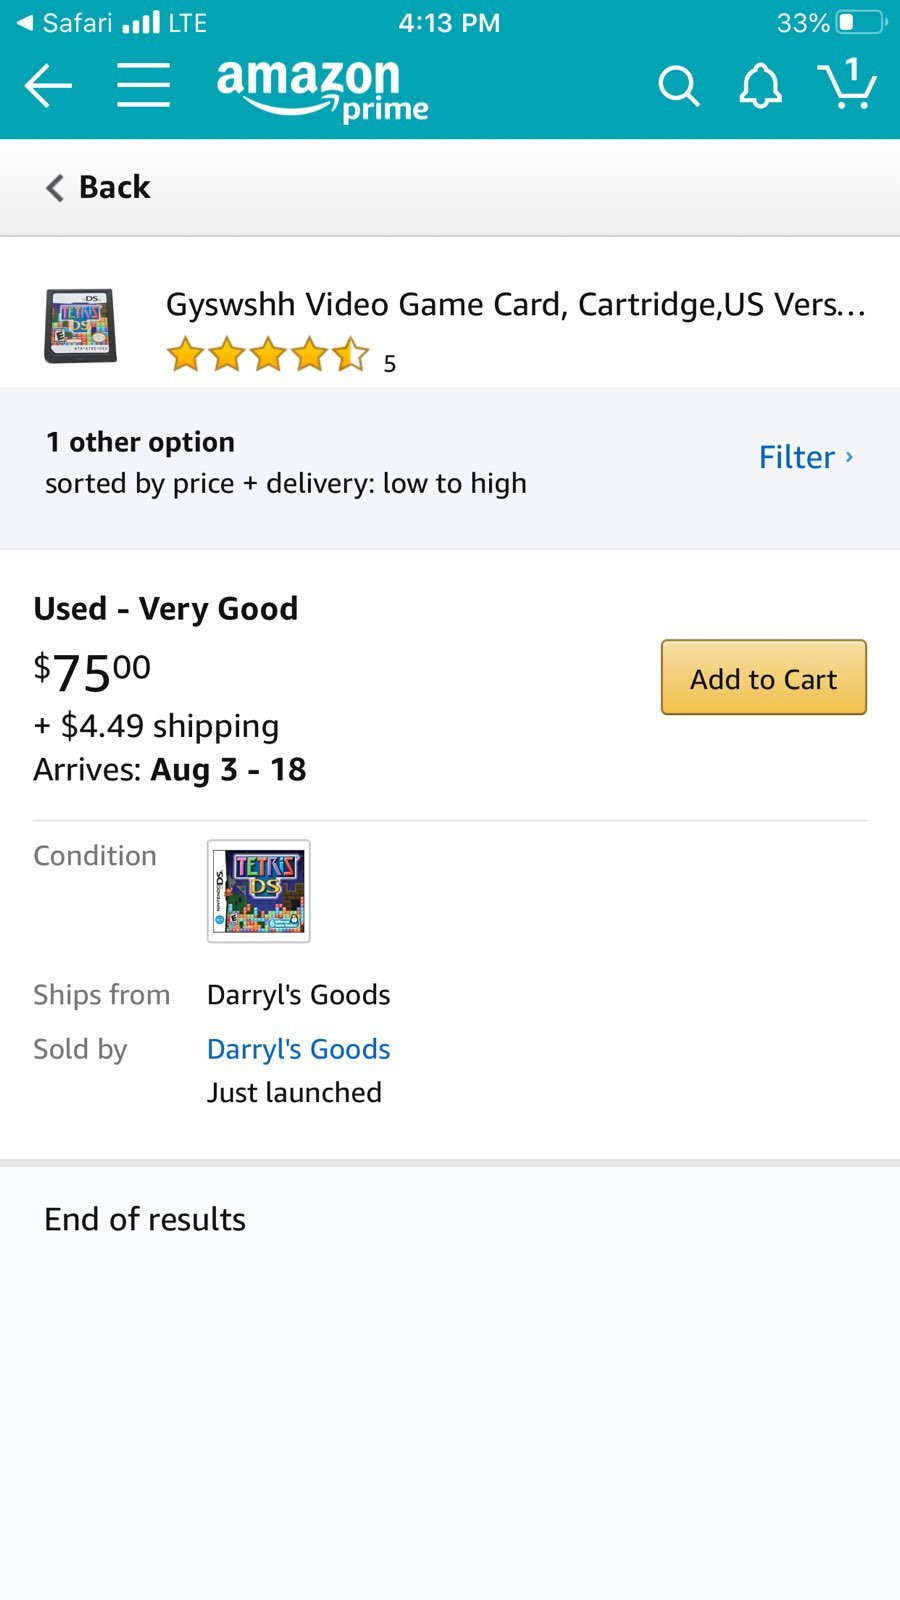
Task: Enlarge the Condition photo of Tetris DS
Action: point(259,891)
